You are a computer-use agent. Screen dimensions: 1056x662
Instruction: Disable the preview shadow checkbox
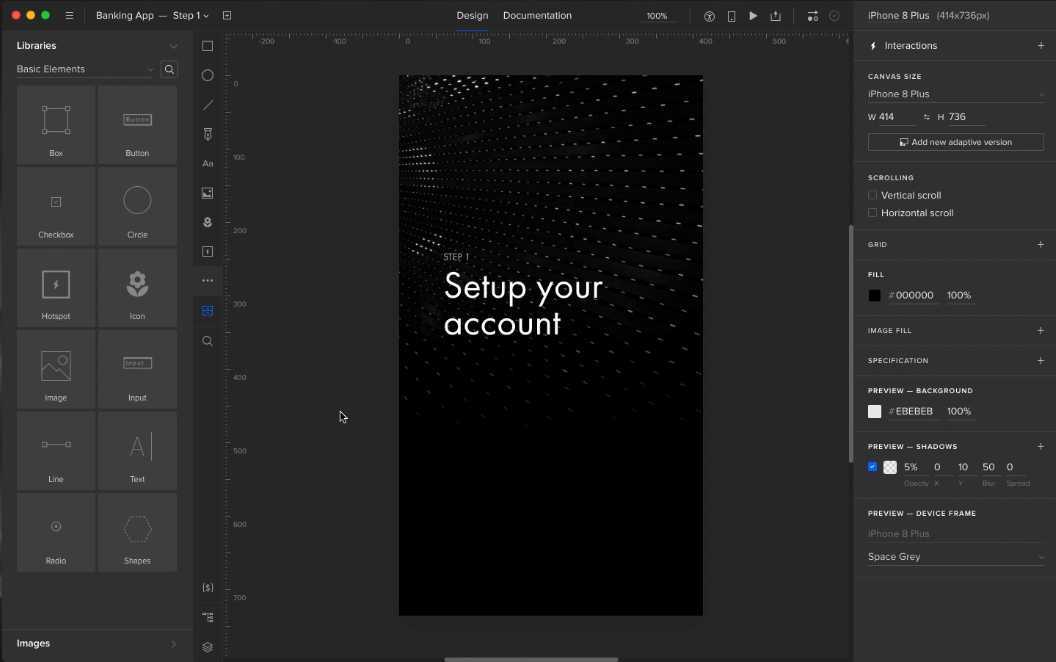tap(872, 467)
